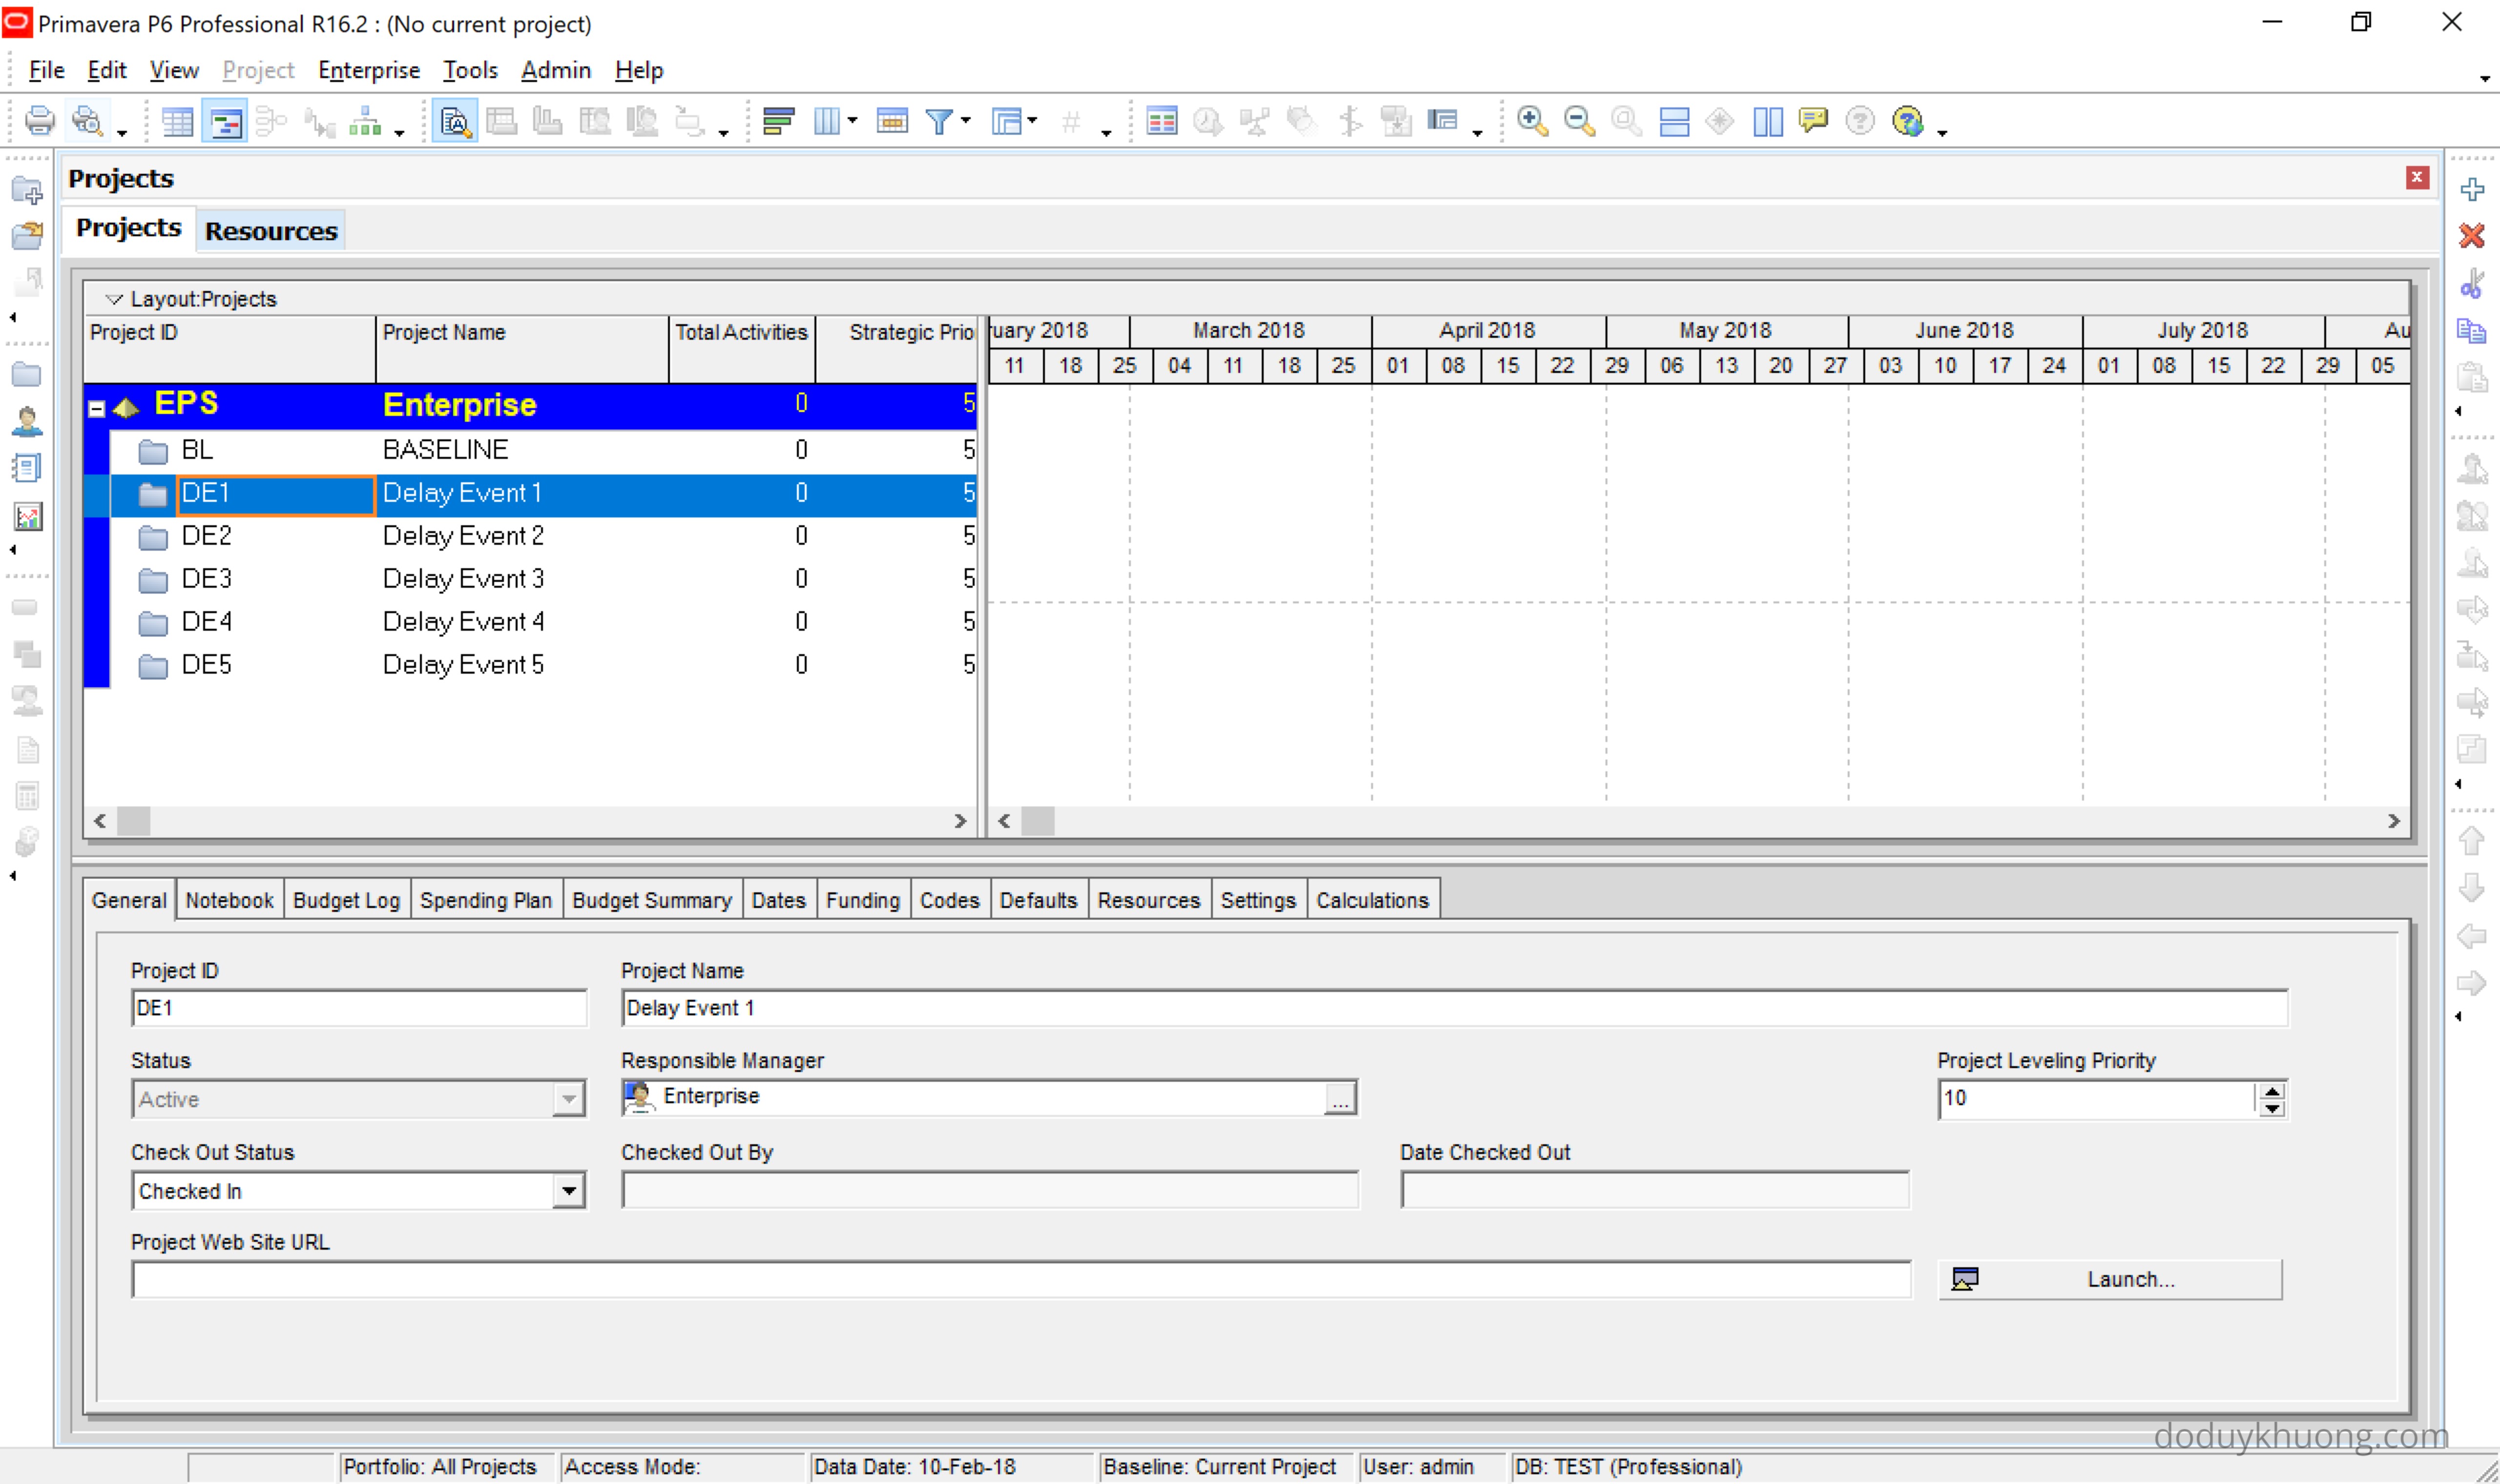This screenshot has height=1484, width=2500.
Task: Open Print Preview from the toolbar
Action: click(88, 121)
